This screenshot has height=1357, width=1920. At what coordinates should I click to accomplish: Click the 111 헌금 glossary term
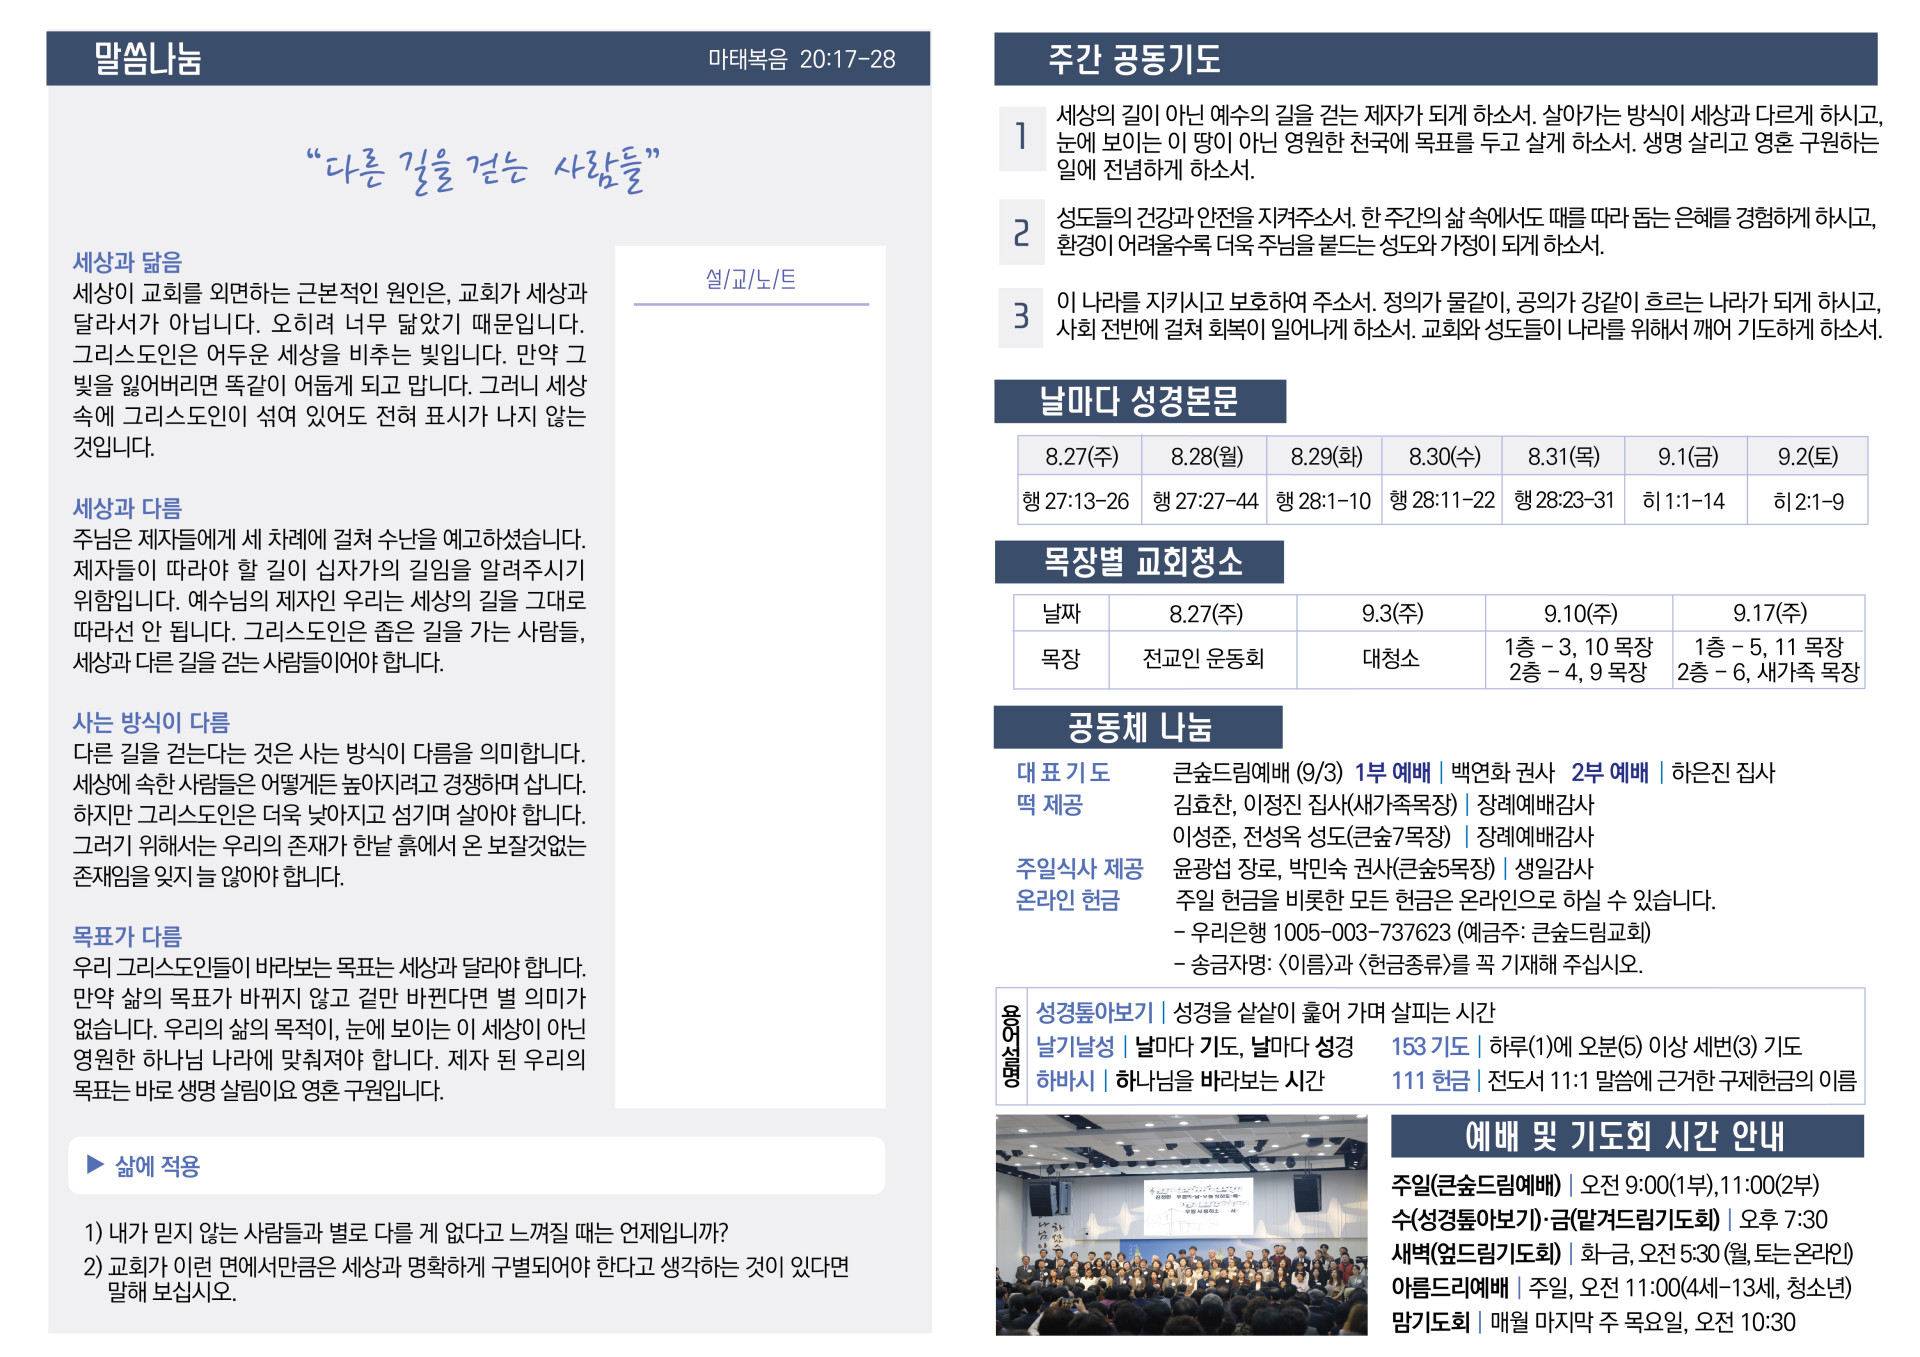point(1430,1080)
